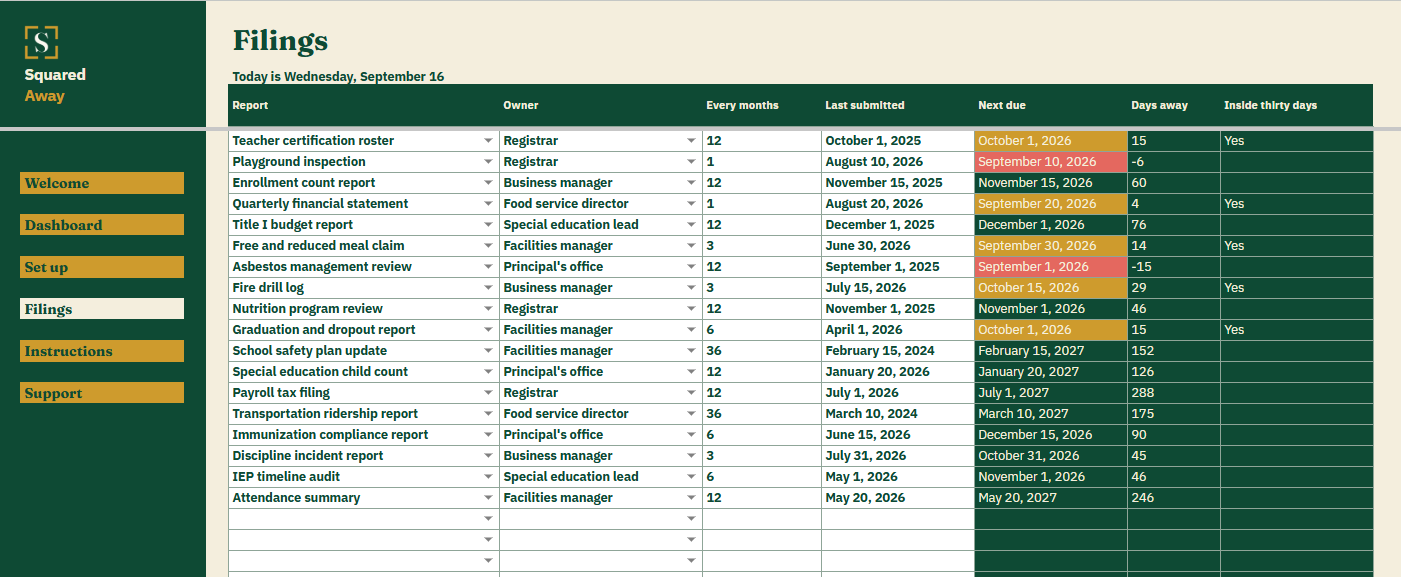Select last submitted August 10, 2026 cell
This screenshot has width=1401, height=577.
pyautogui.click(x=898, y=162)
